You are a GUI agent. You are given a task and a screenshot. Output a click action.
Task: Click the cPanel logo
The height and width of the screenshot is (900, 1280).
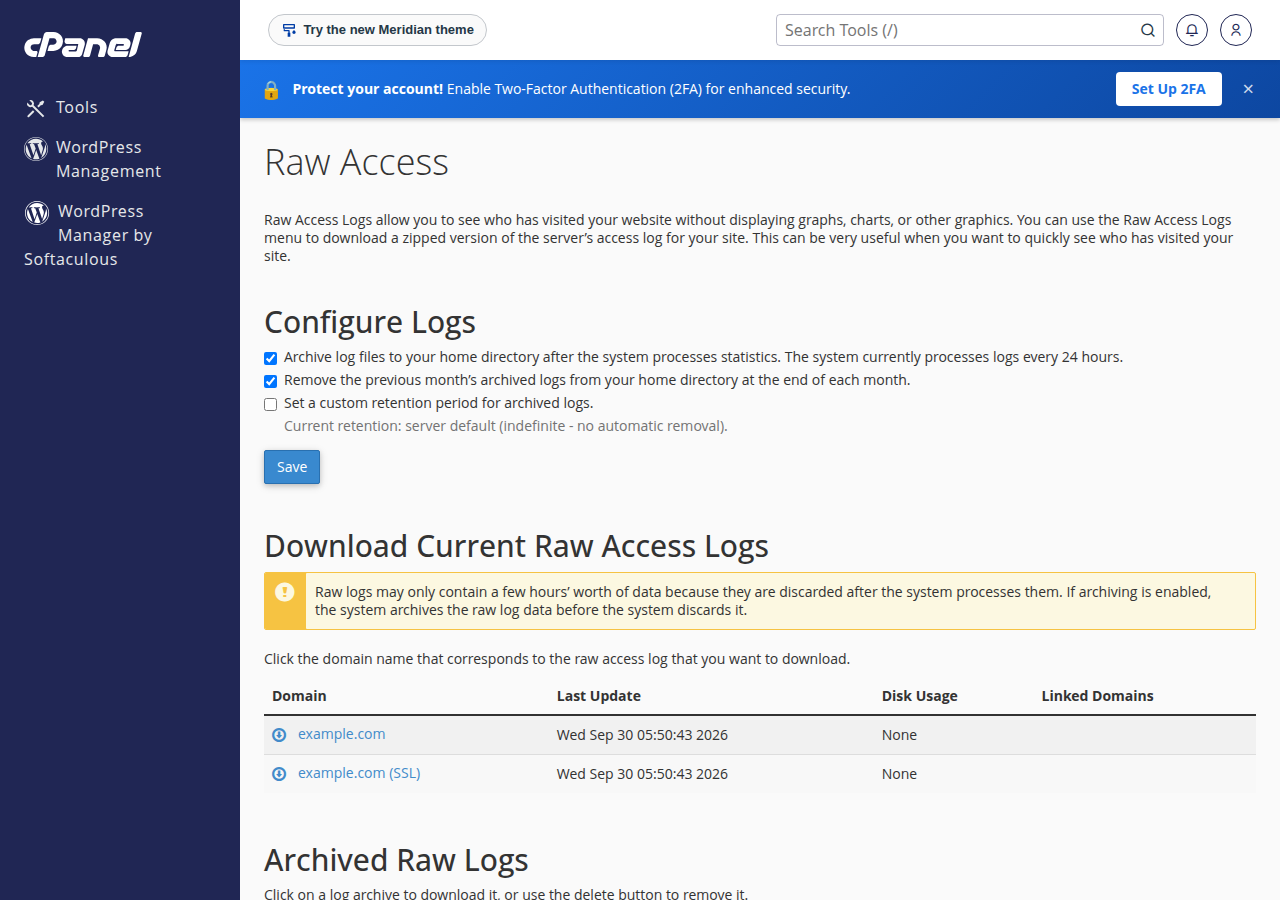(83, 44)
